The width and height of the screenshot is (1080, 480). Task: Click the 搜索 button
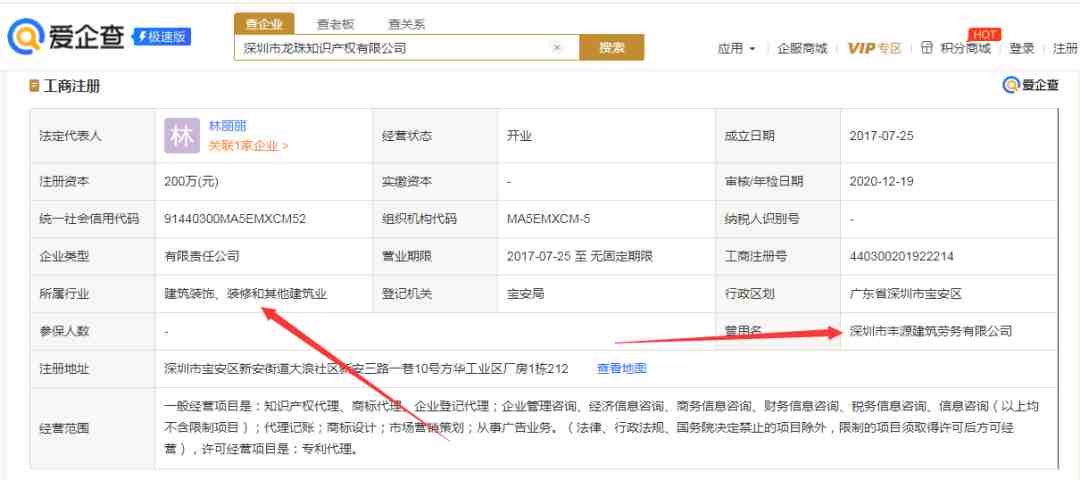pos(612,48)
